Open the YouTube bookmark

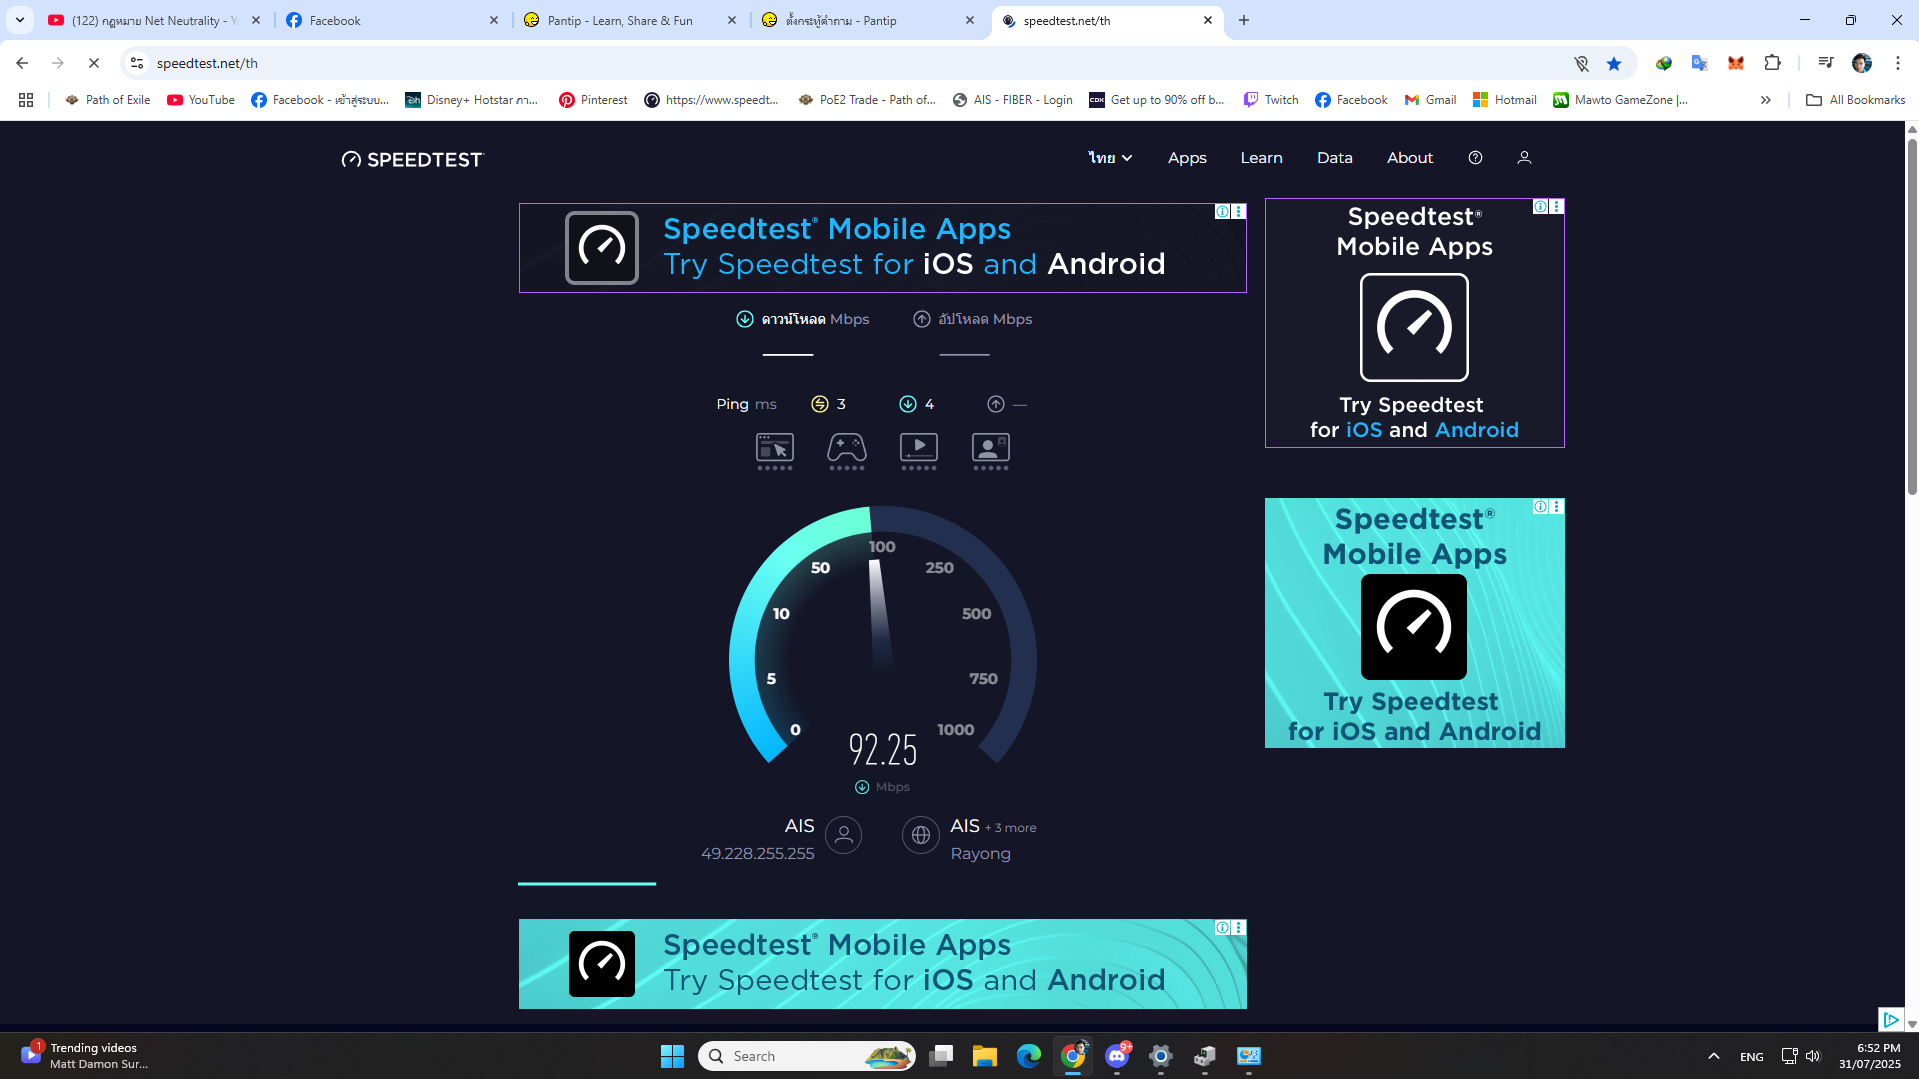[x=201, y=100]
